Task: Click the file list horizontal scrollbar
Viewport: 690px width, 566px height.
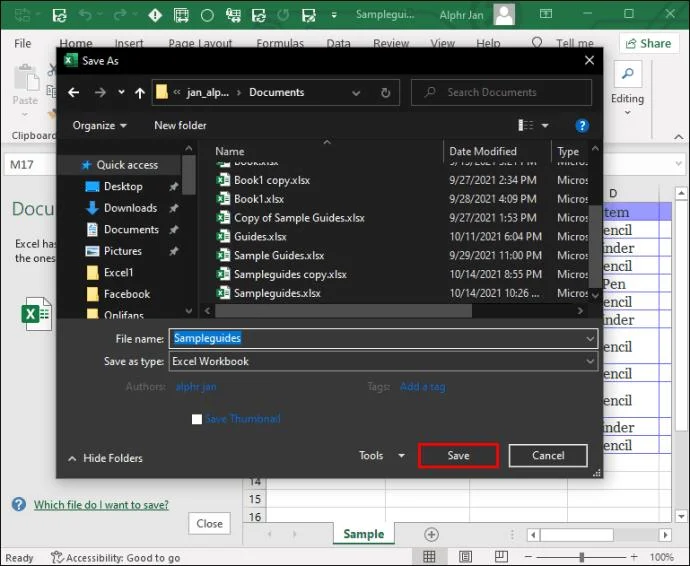Action: [343, 311]
